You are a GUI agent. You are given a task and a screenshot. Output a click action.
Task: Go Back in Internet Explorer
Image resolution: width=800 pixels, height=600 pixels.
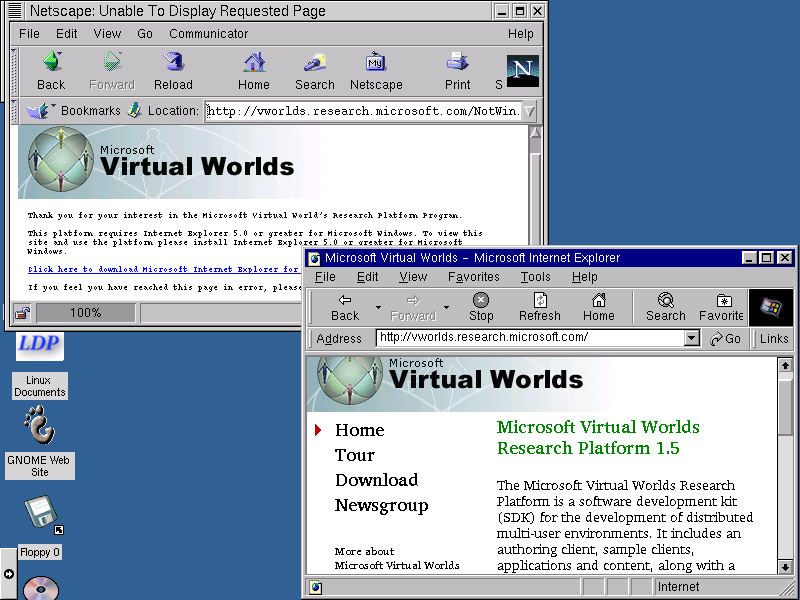point(345,308)
